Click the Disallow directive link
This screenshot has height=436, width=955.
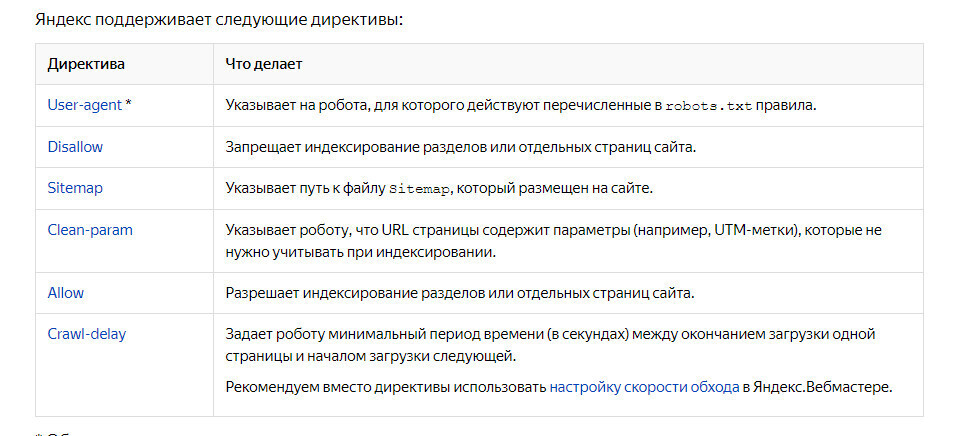pyautogui.click(x=75, y=146)
